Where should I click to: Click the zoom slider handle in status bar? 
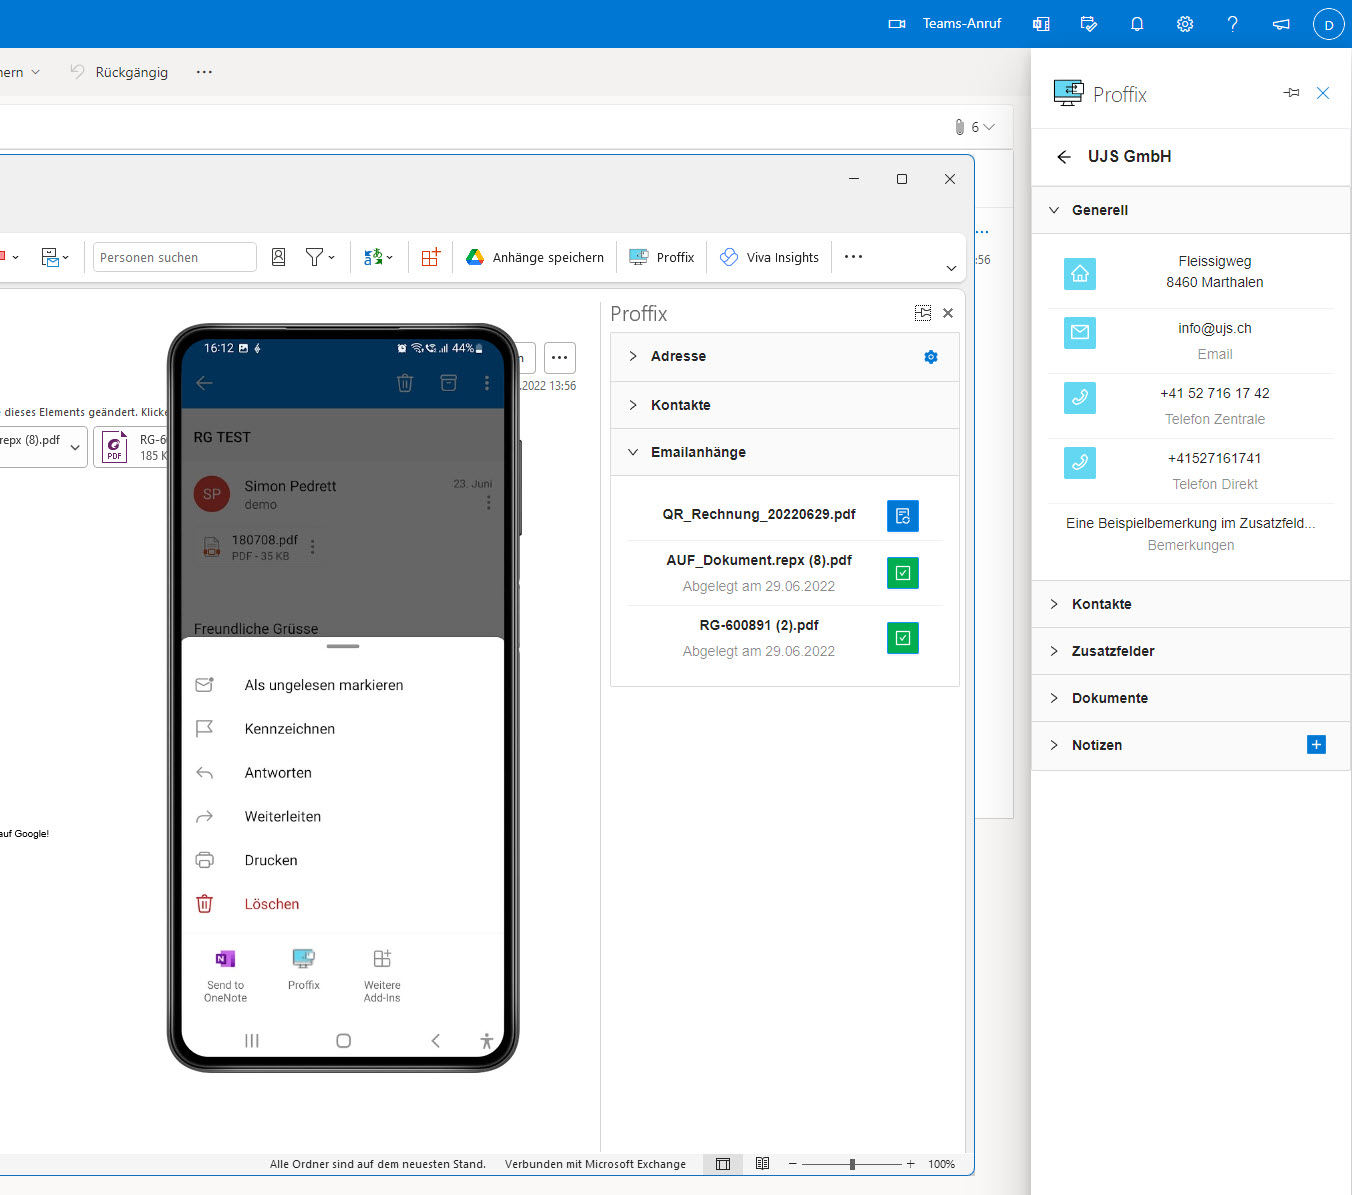pyautogui.click(x=852, y=1164)
